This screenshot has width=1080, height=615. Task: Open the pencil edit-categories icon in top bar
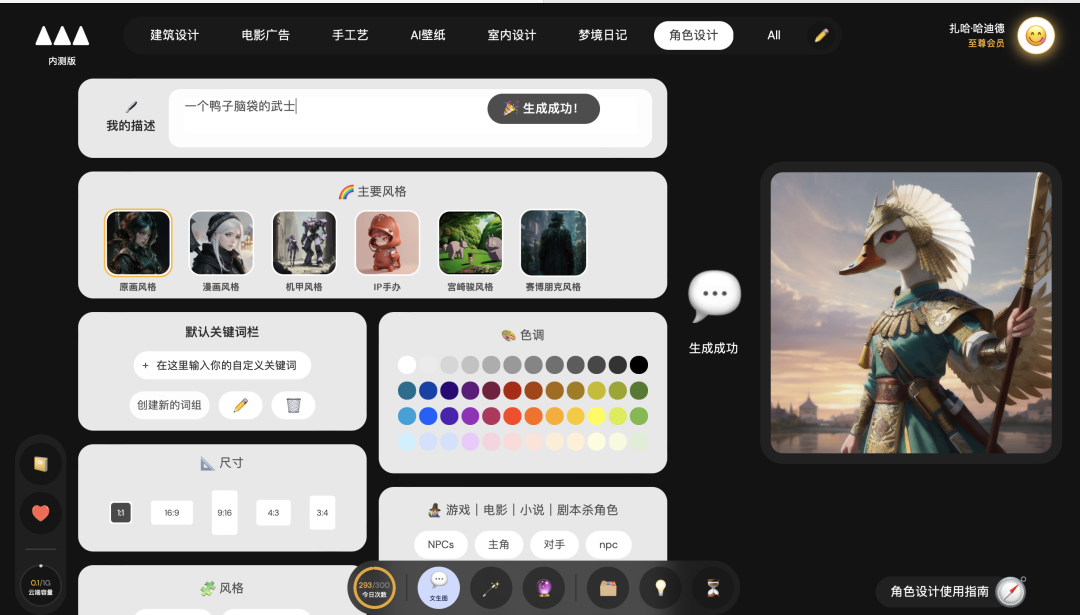821,35
